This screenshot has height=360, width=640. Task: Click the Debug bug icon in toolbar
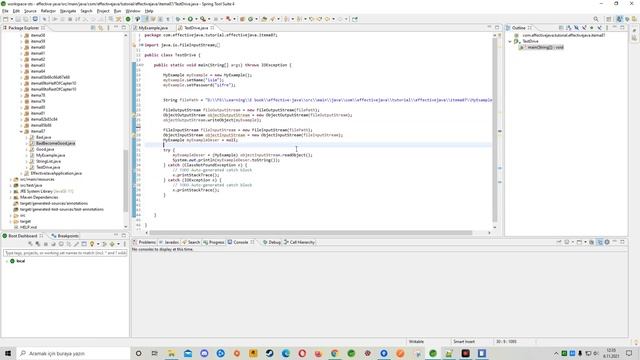178,19
